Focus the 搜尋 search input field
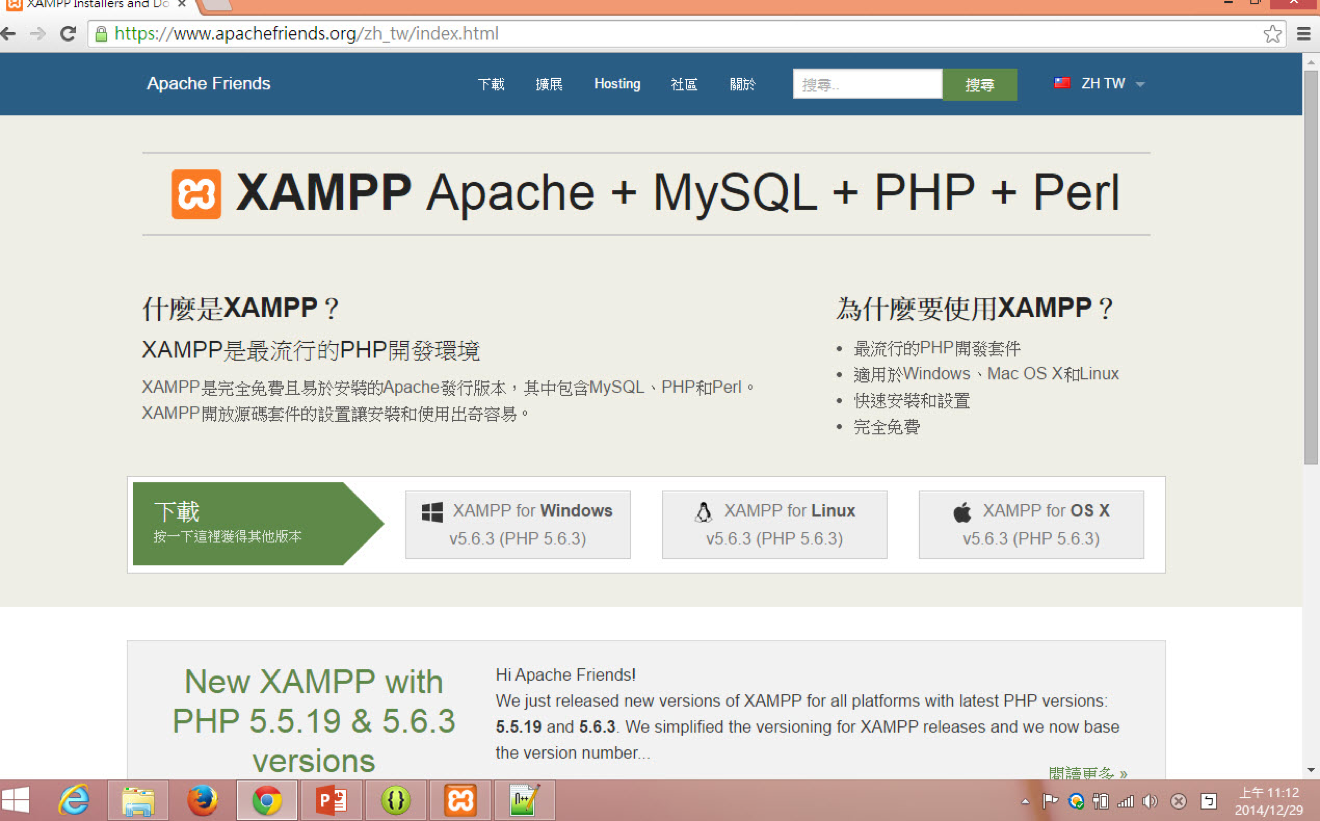The height and width of the screenshot is (821, 1320). tap(867, 84)
